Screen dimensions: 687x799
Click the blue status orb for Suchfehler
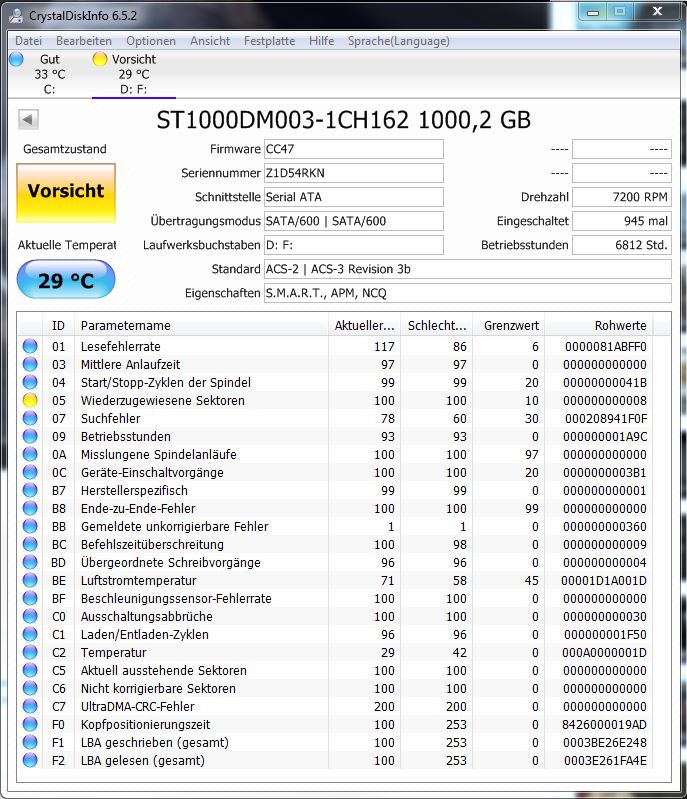tap(30, 418)
